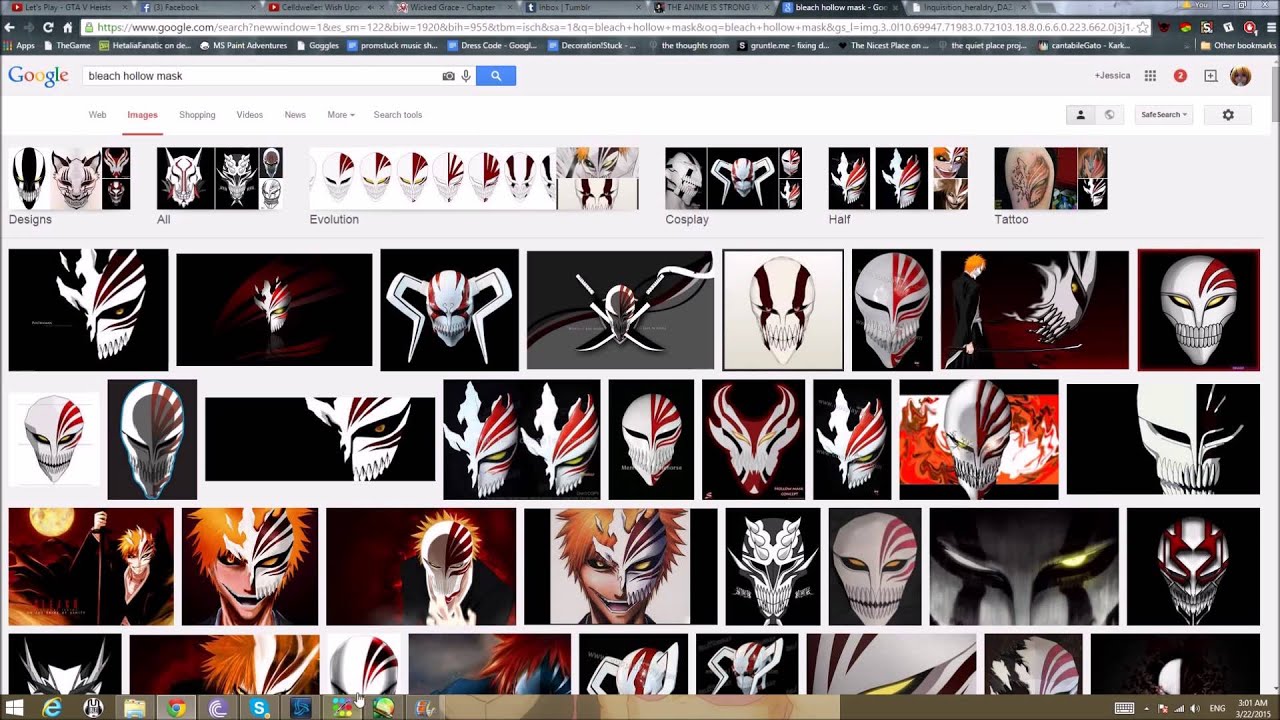
Task: Open TheGame bookmark
Action: (x=67, y=45)
